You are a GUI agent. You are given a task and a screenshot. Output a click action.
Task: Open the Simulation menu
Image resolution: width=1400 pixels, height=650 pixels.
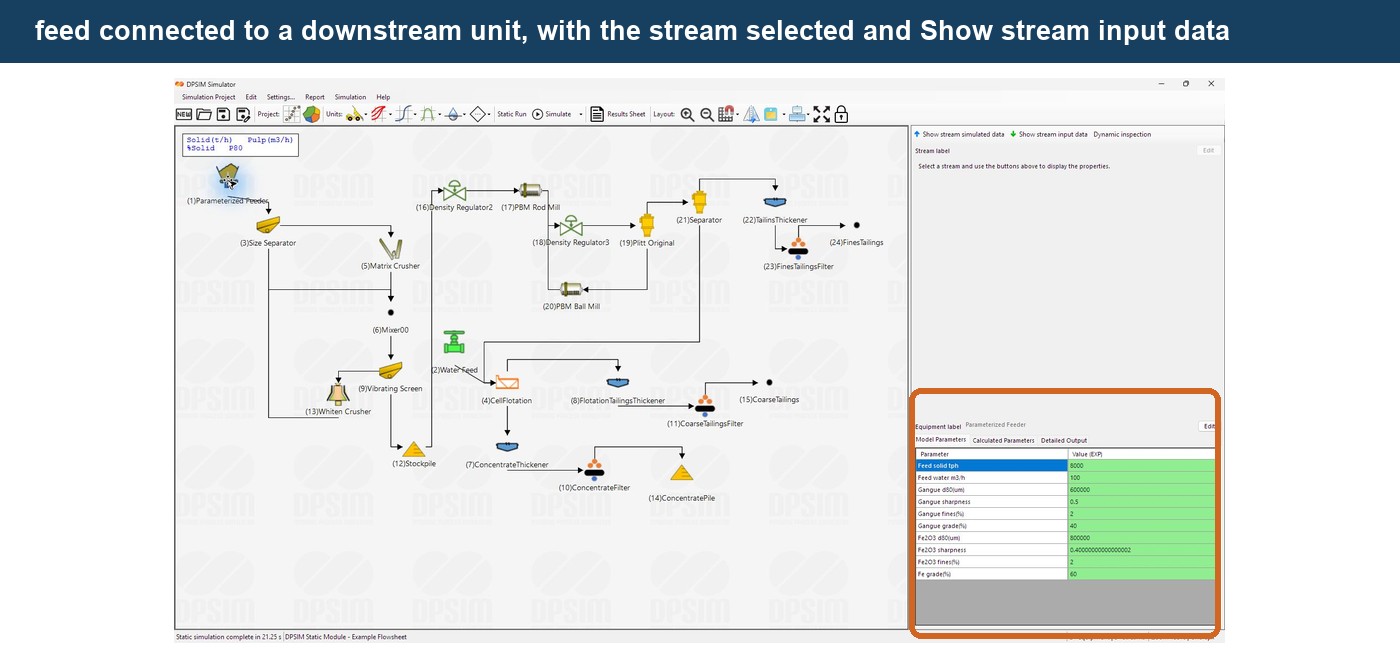pos(350,97)
